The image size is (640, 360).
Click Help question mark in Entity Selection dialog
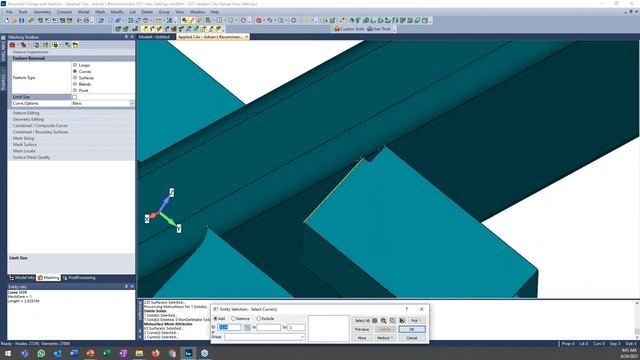pyautogui.click(x=407, y=309)
